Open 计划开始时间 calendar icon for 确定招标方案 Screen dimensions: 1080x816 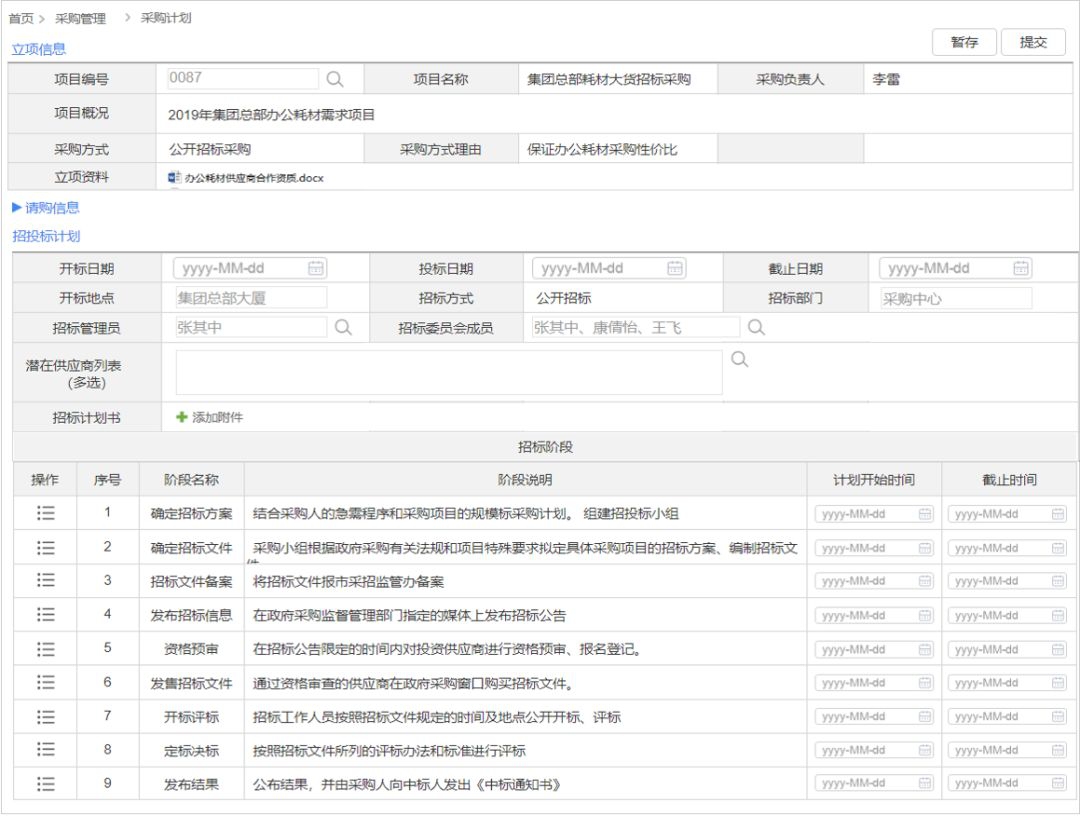click(925, 514)
